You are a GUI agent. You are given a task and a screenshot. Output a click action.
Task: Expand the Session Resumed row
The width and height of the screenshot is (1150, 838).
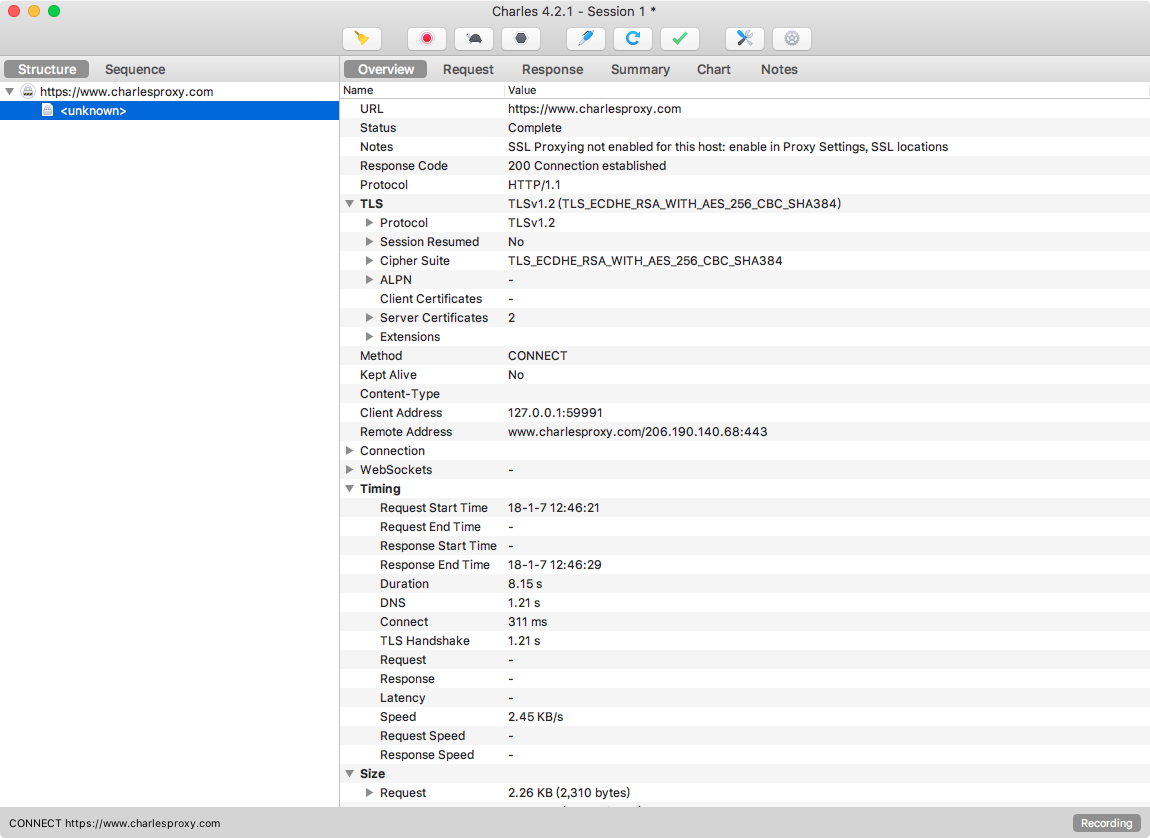pyautogui.click(x=370, y=242)
